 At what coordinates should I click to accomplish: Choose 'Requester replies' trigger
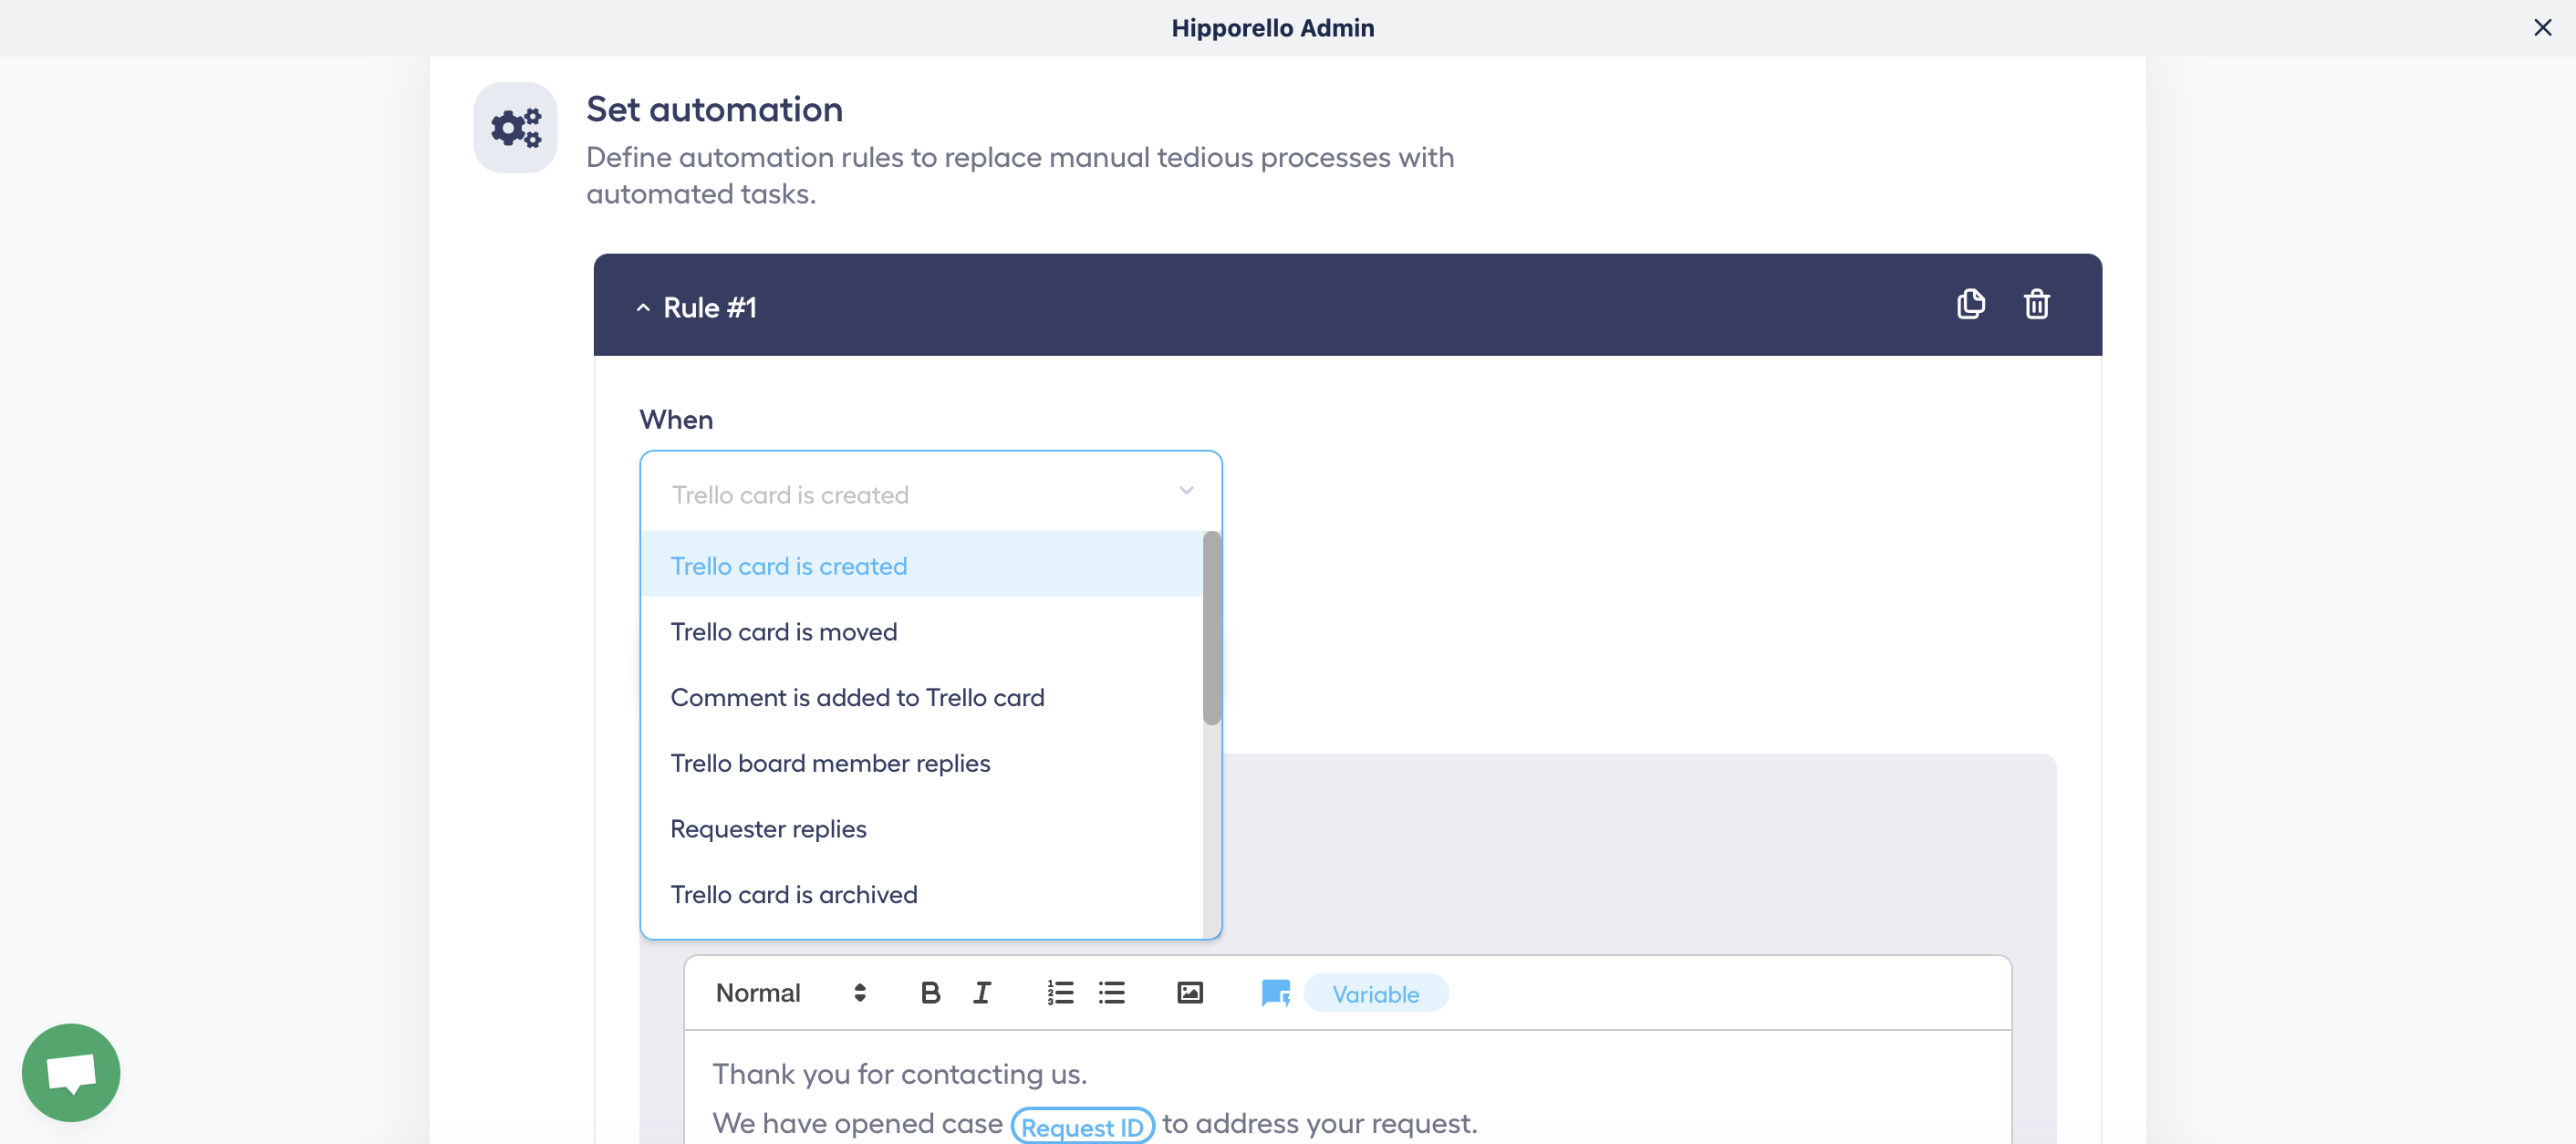[x=768, y=829]
